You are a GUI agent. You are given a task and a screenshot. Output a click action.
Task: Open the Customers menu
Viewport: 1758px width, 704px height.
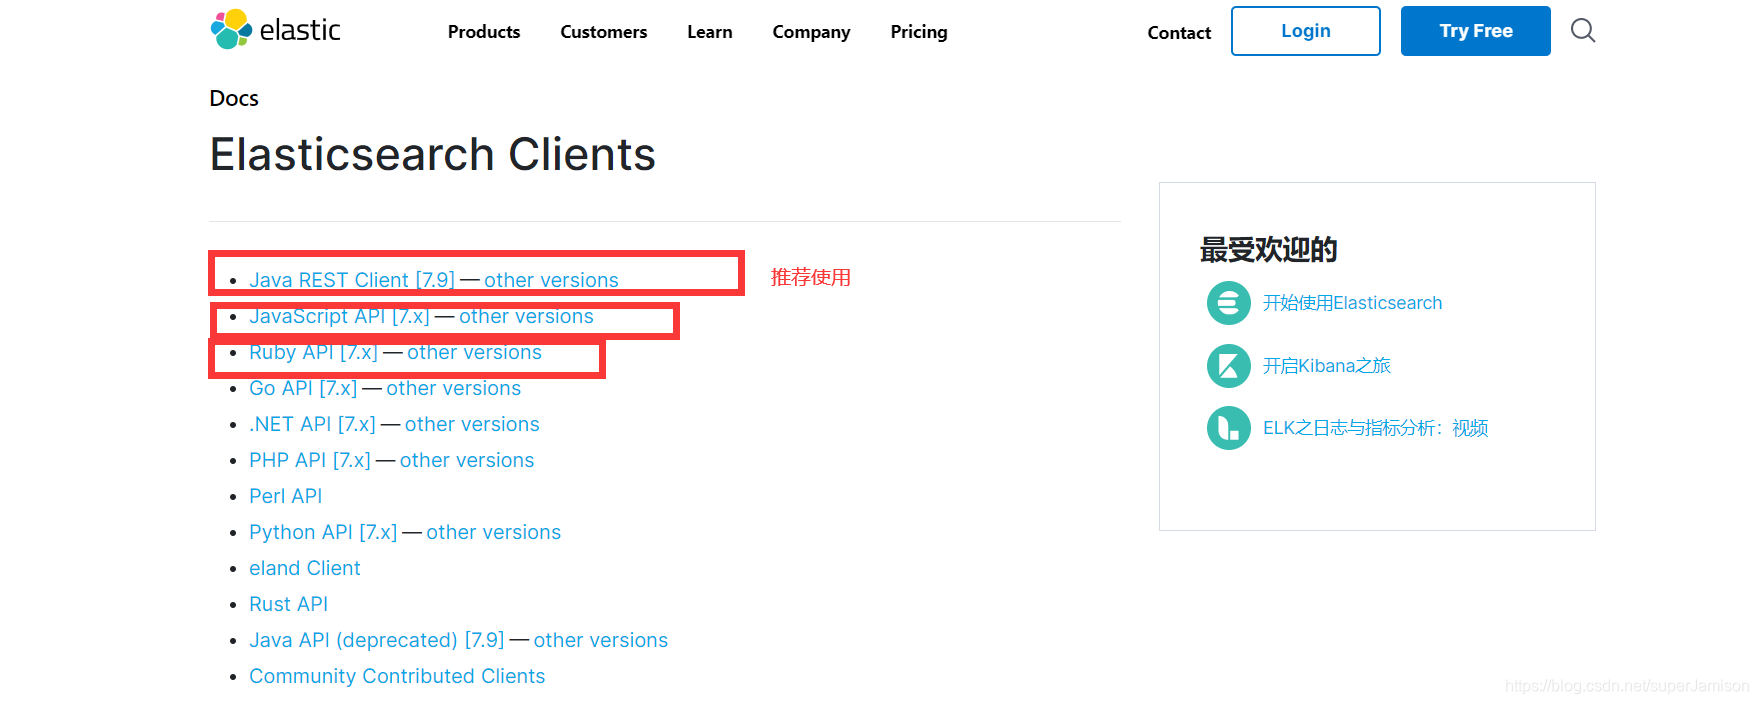[x=604, y=32]
